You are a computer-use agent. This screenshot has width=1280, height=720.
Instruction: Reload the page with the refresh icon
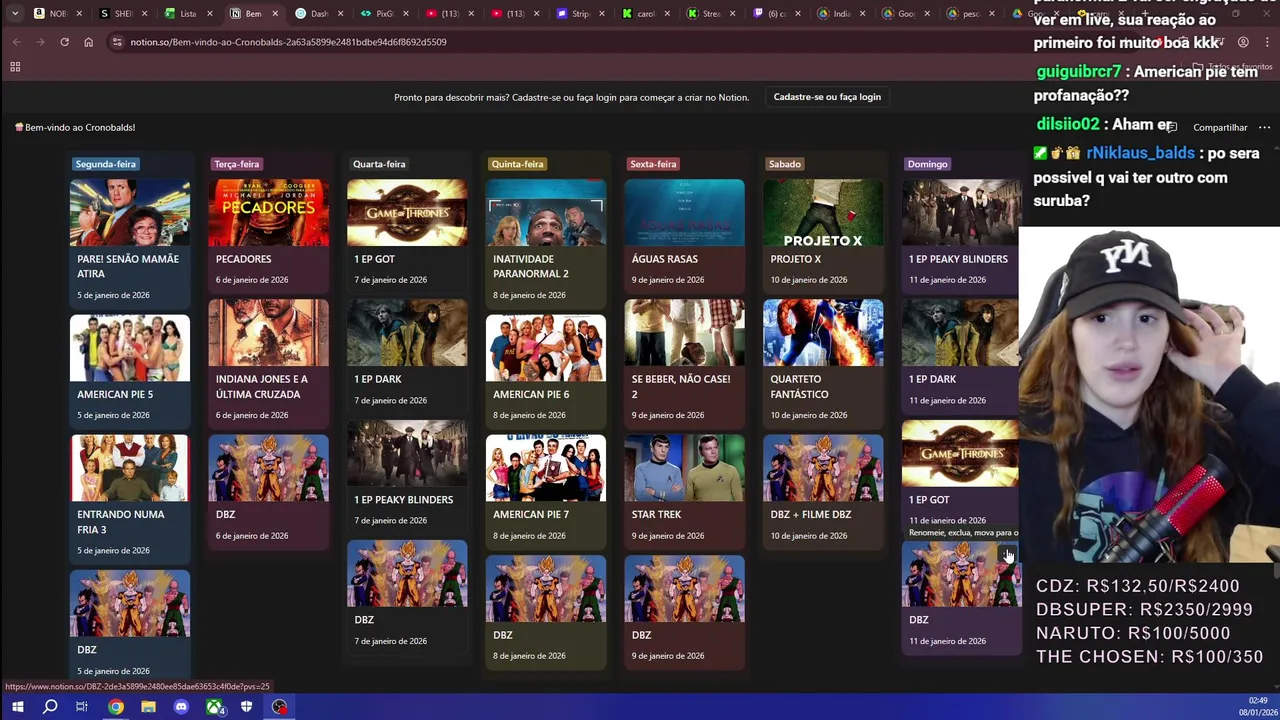tap(64, 42)
